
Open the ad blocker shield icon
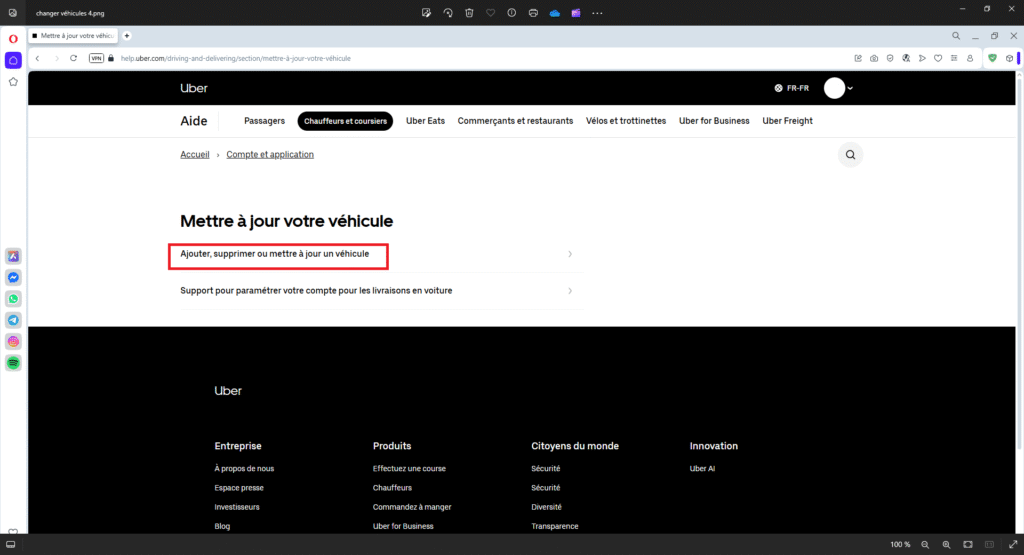pos(890,58)
